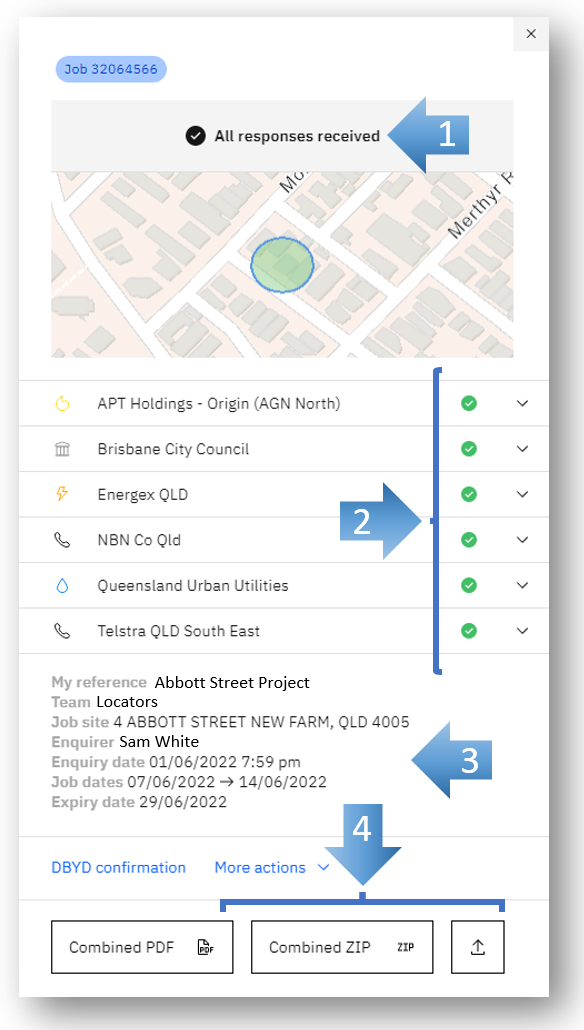Click the NBN Co Qld name
Image resolution: width=584 pixels, height=1030 pixels.
(139, 540)
